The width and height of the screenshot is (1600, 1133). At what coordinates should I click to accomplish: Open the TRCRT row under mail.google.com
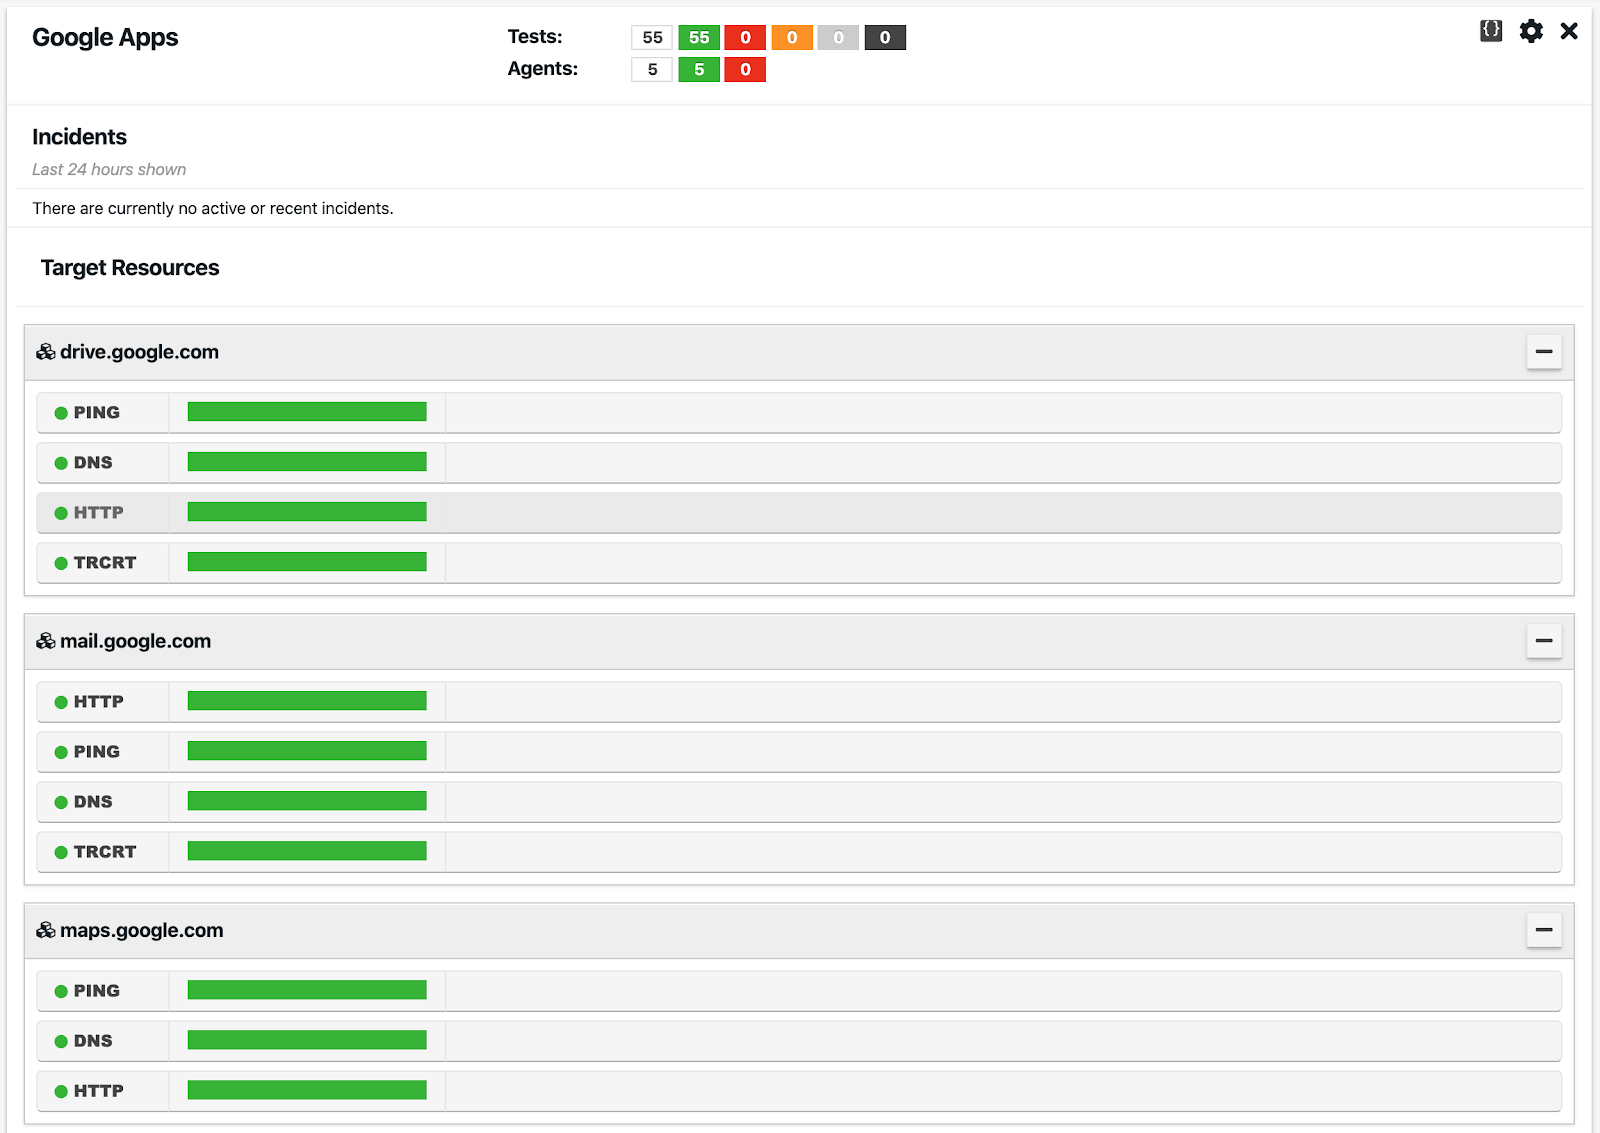799,852
